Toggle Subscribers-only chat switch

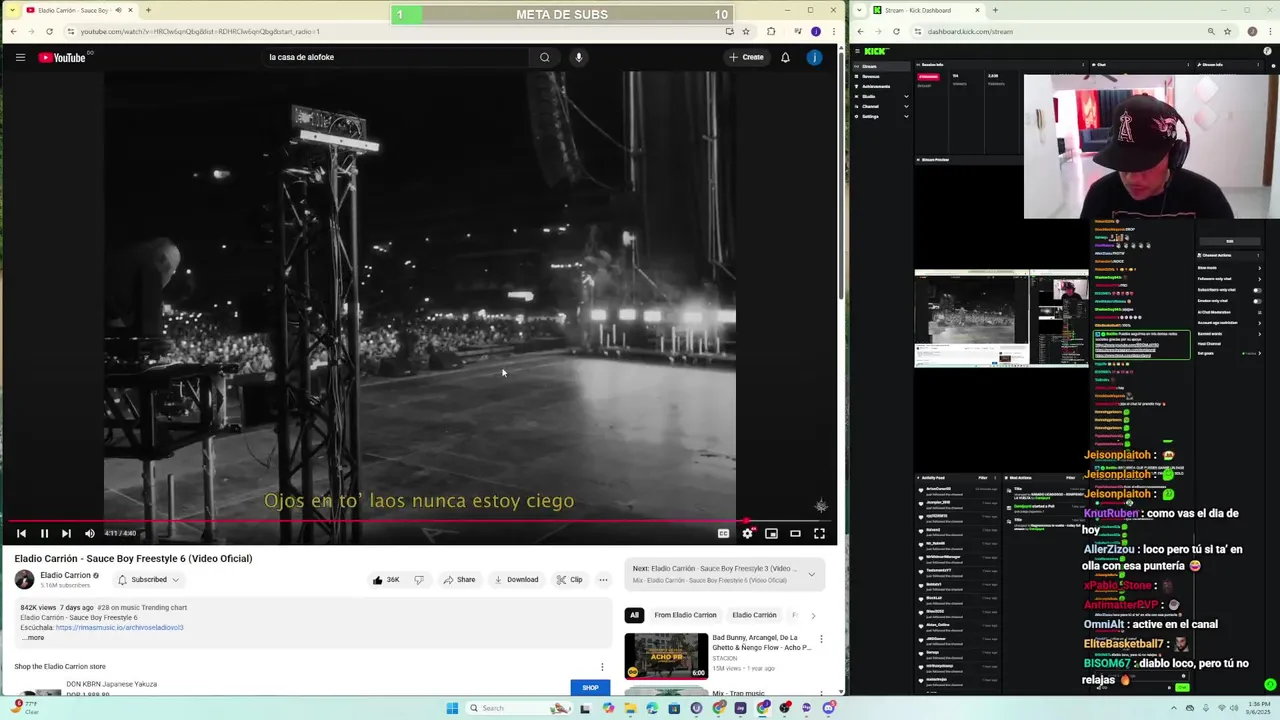coord(1259,290)
